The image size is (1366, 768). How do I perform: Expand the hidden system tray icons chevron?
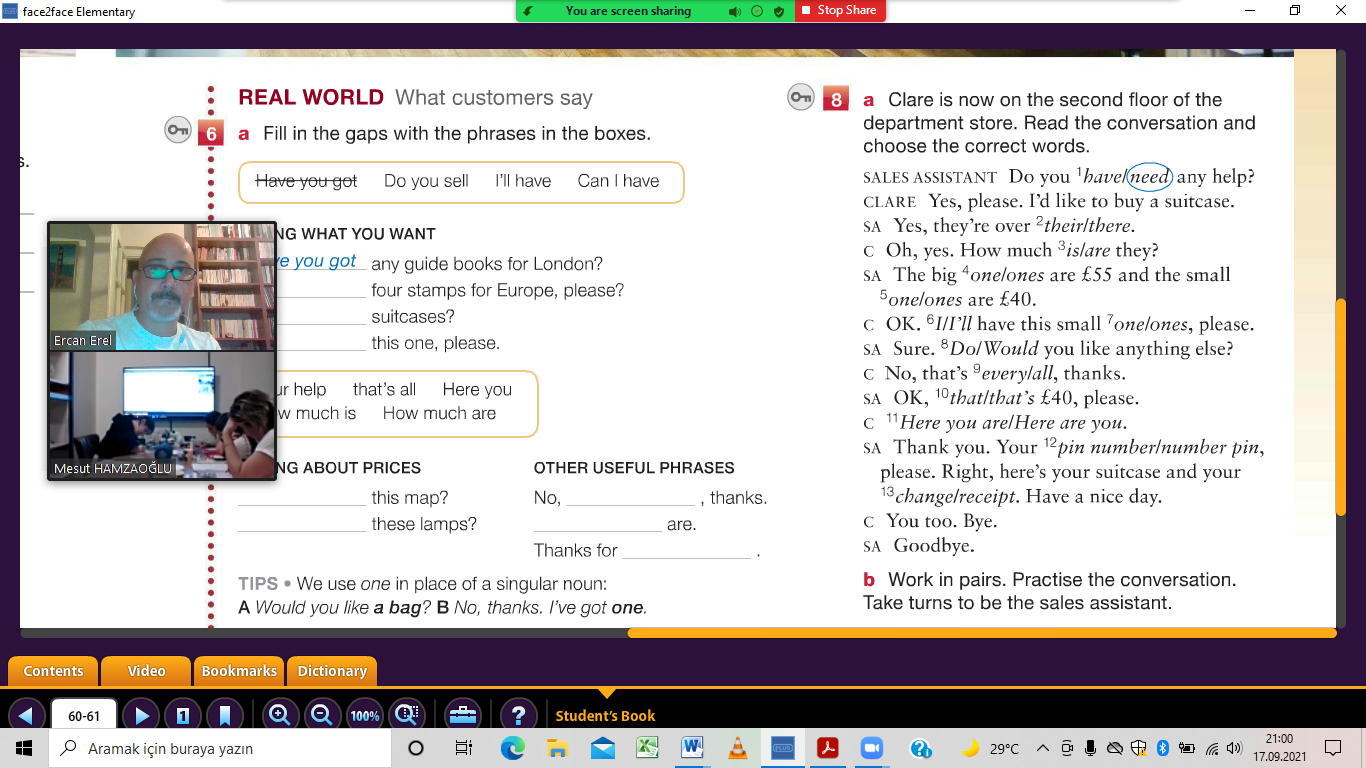(1042, 748)
